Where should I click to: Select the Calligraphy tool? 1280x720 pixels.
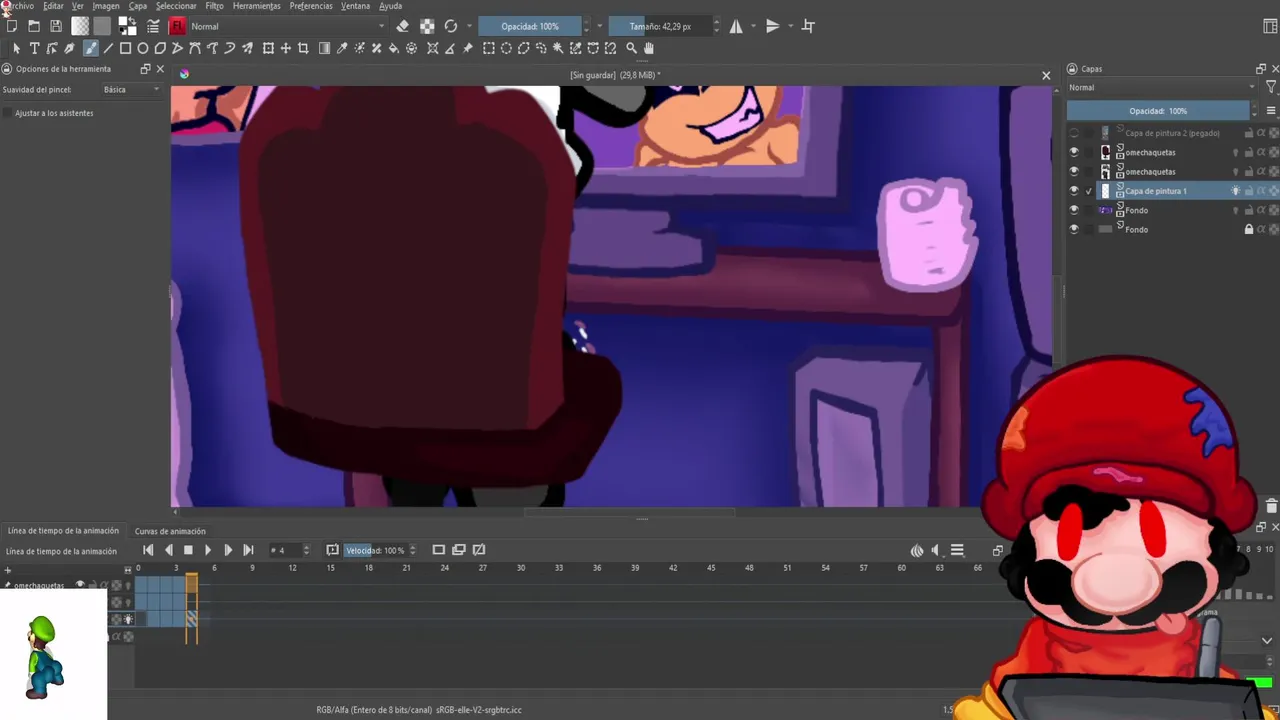pos(69,48)
